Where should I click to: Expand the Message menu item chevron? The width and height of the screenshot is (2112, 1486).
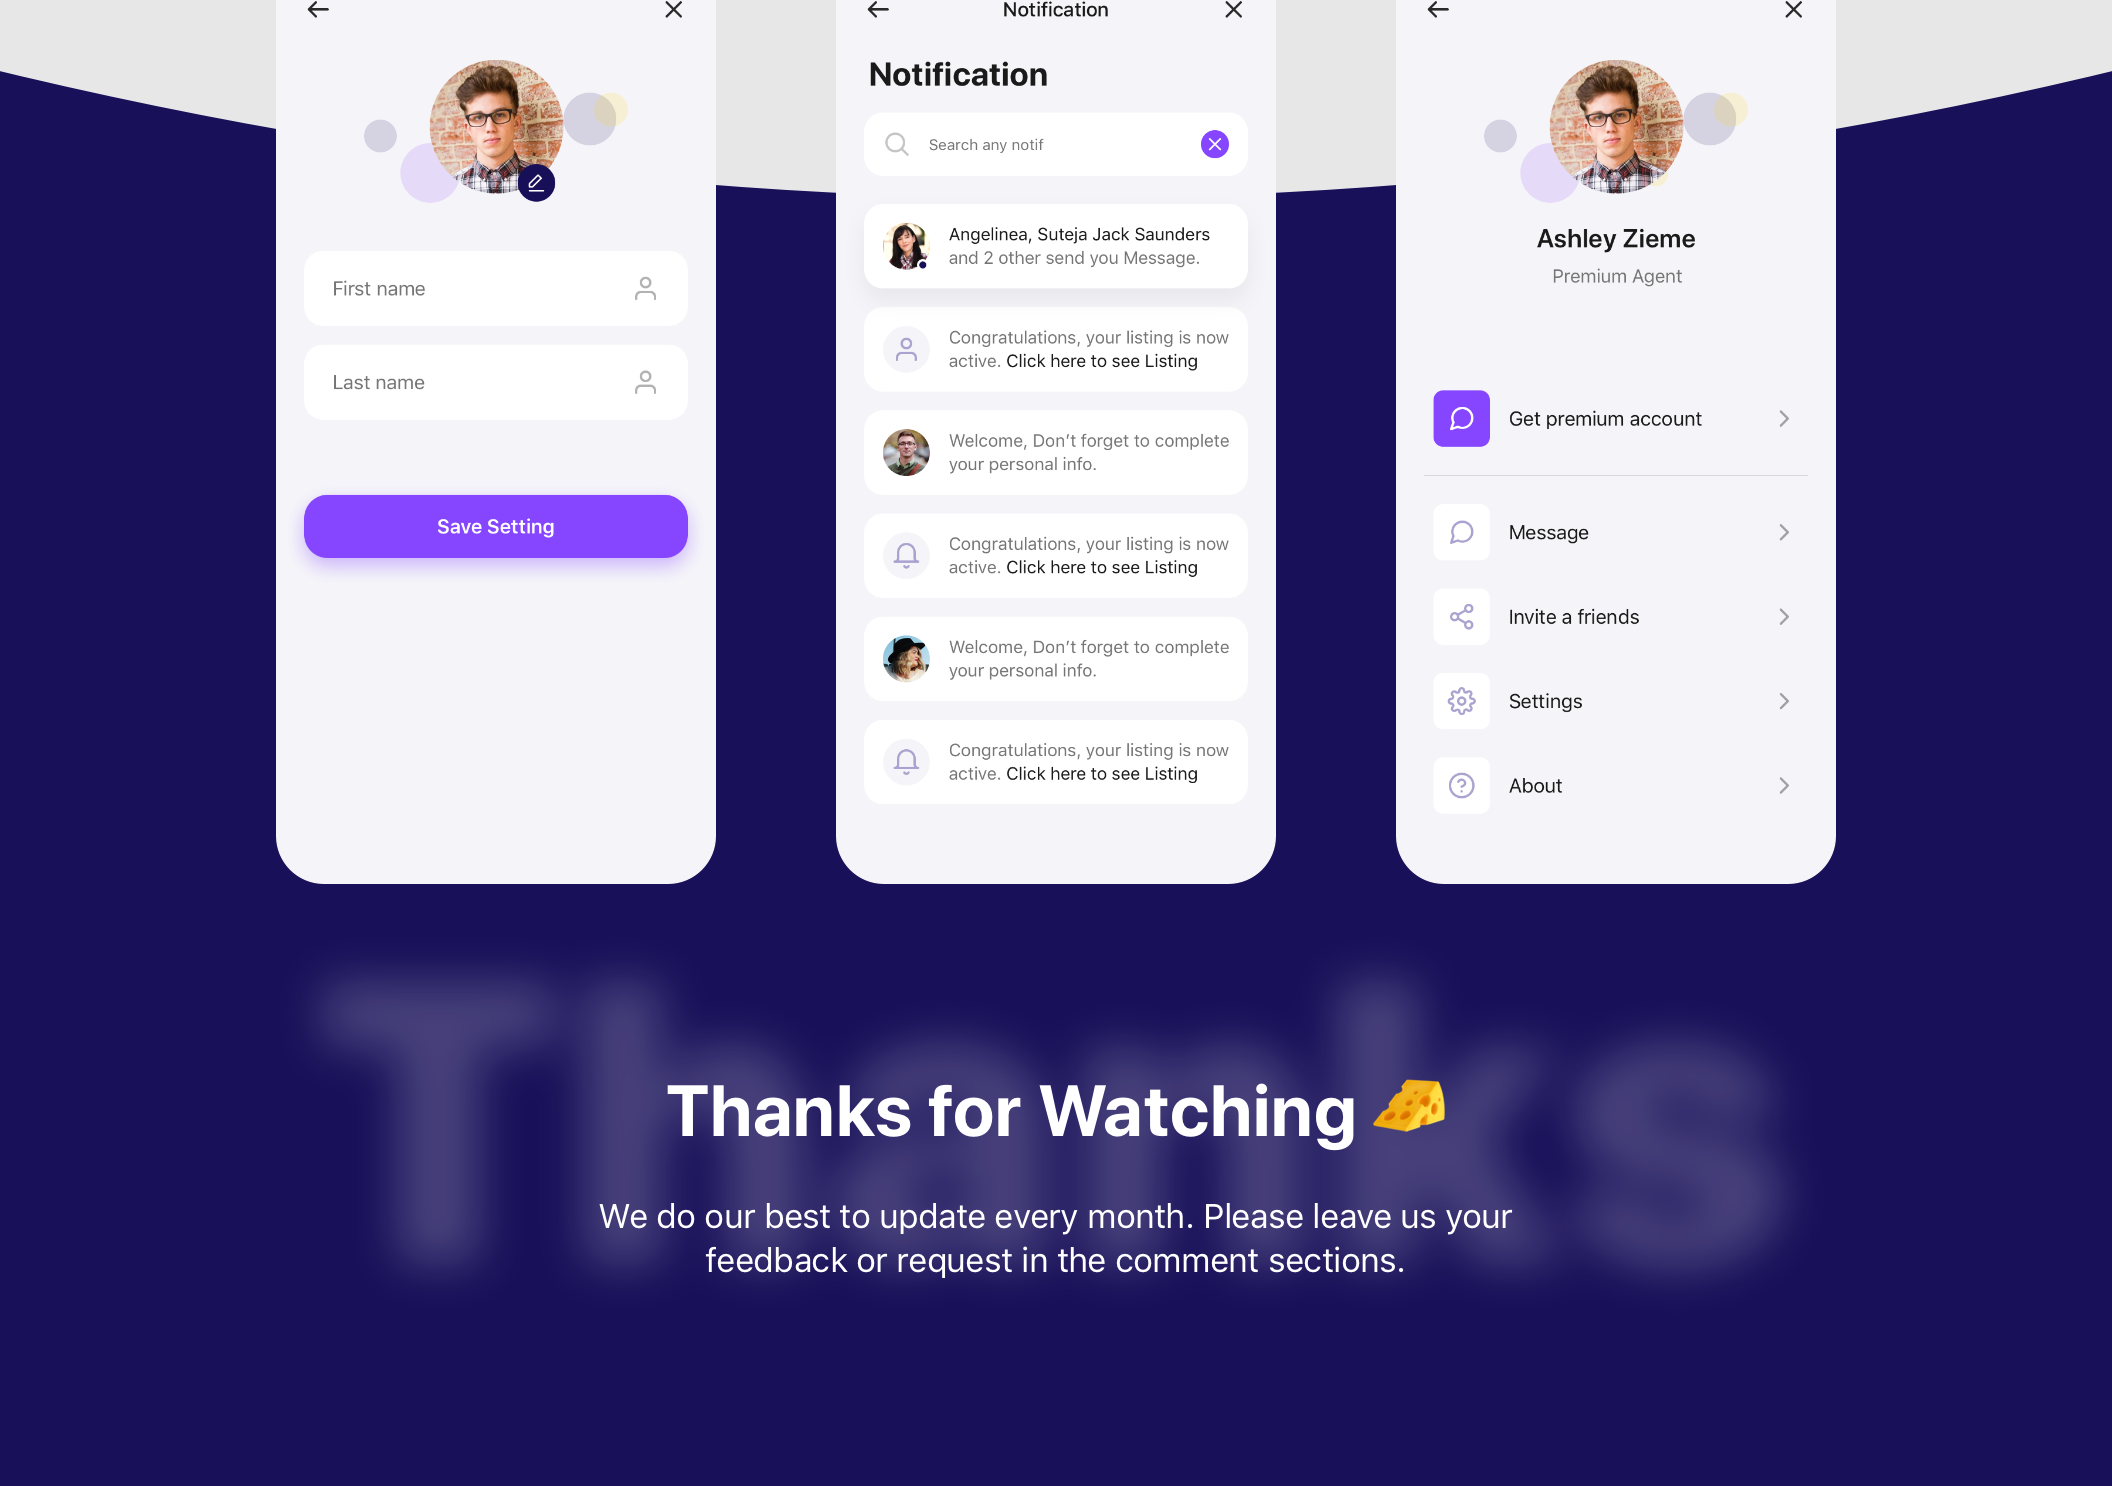(1784, 531)
